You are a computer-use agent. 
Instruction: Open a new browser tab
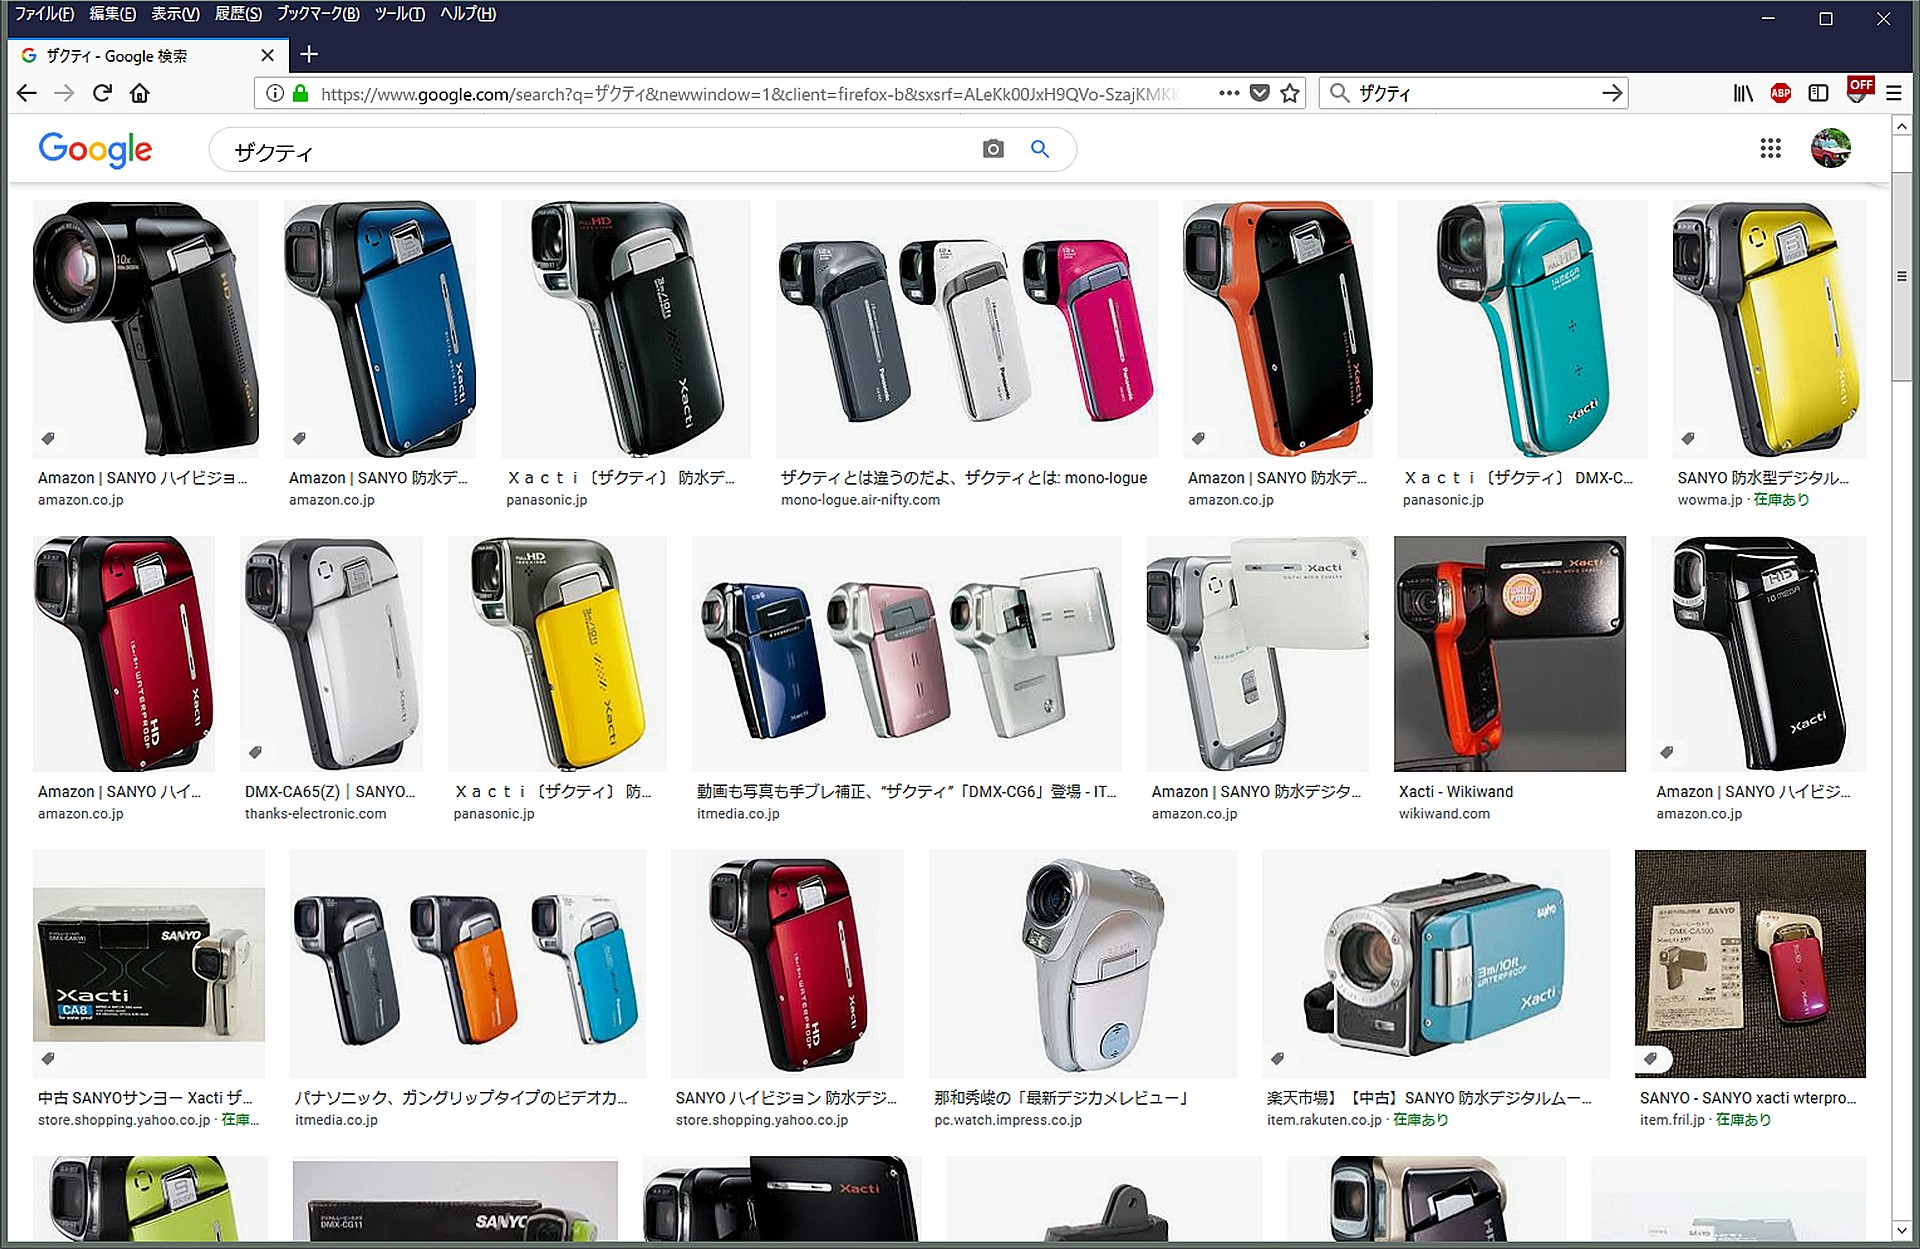click(x=309, y=55)
